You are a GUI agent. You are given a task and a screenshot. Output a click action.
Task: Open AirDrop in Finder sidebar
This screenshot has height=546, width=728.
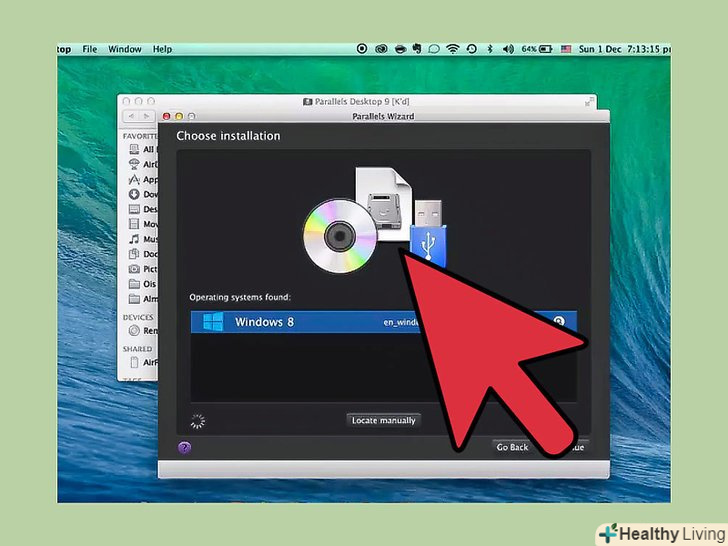click(x=143, y=164)
